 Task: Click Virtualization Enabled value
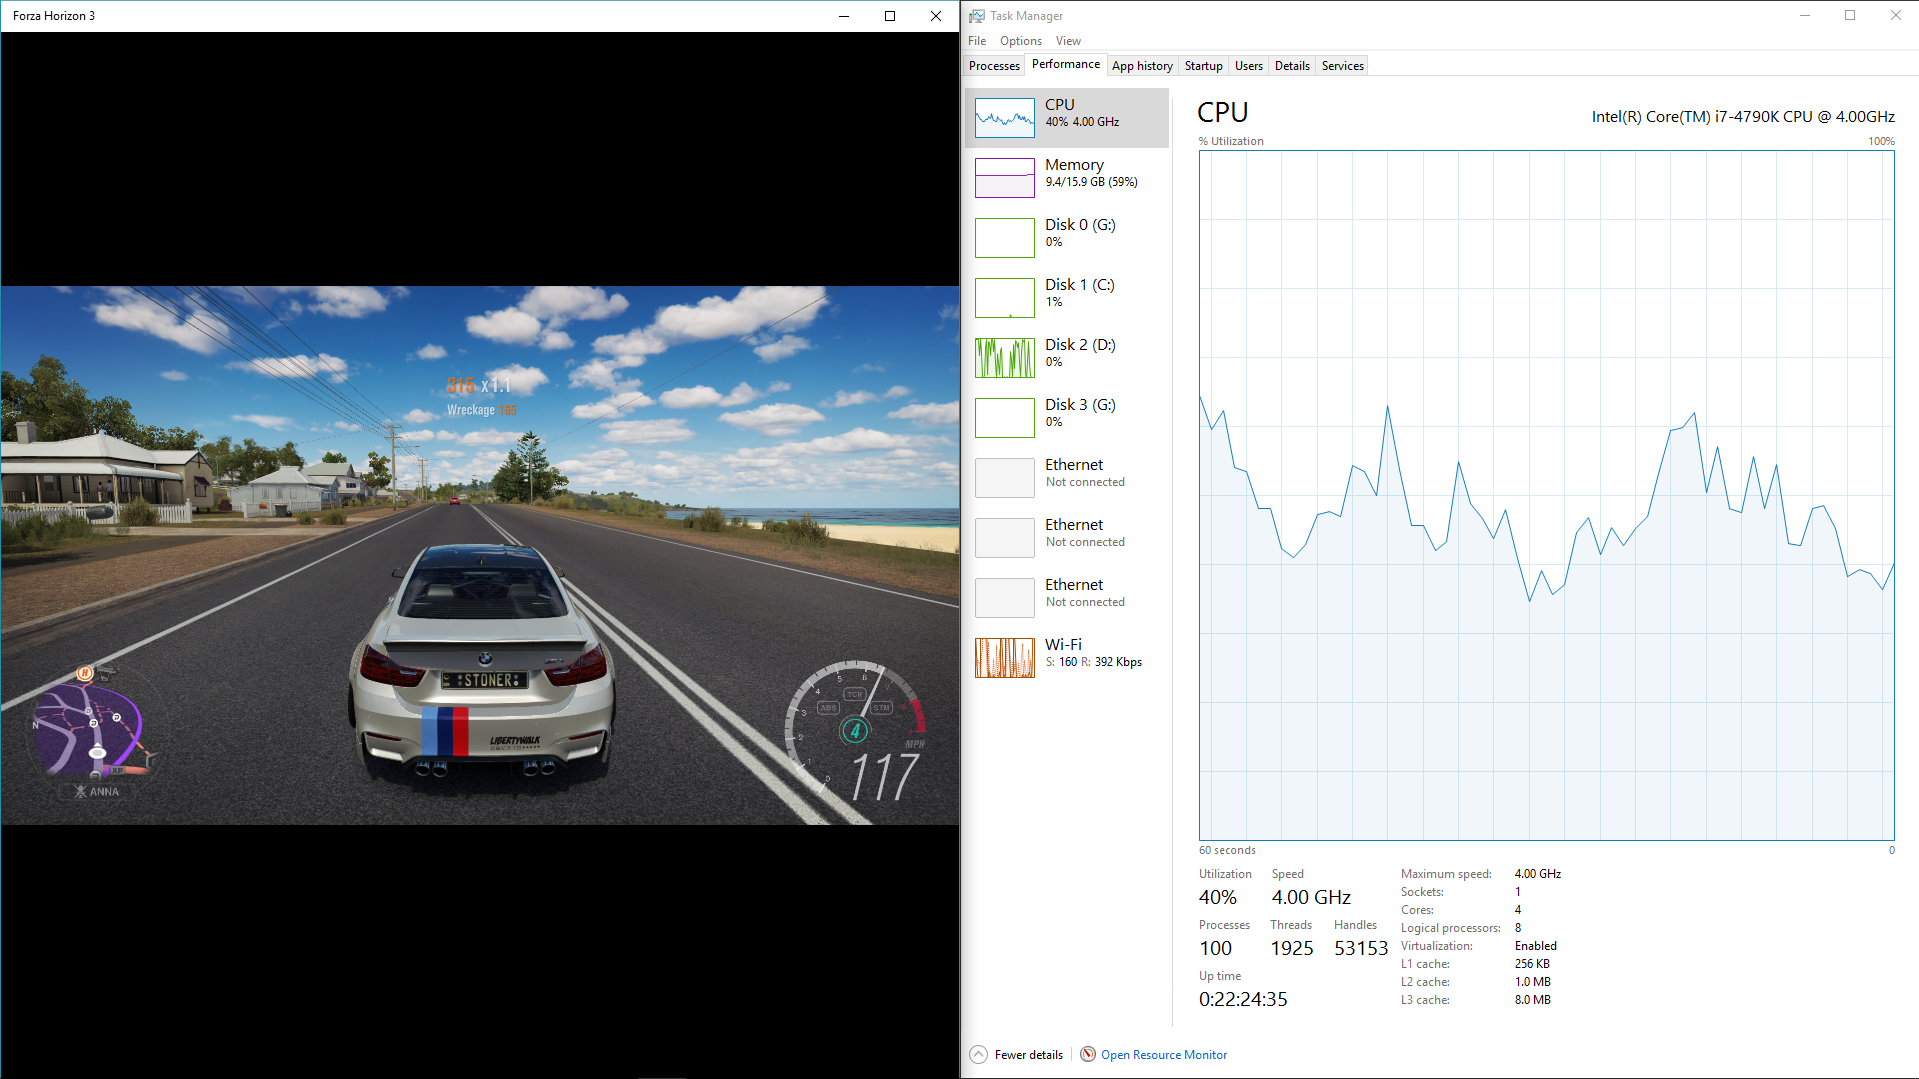(1535, 946)
